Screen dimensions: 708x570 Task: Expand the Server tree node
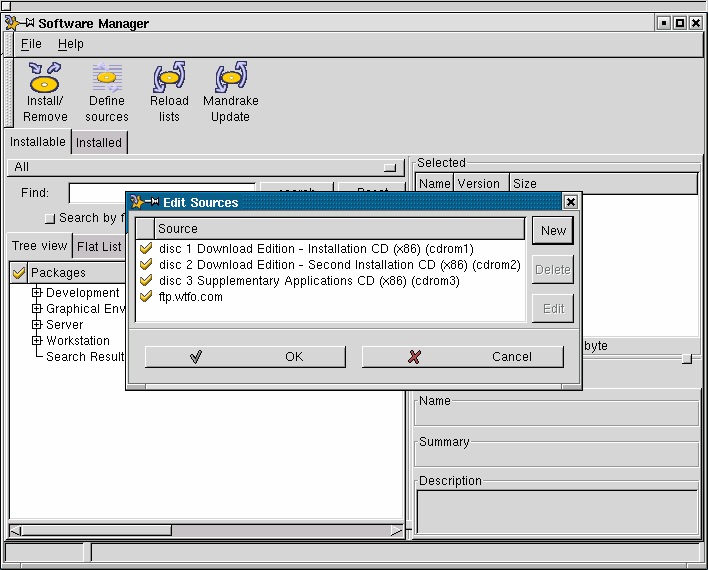coord(37,324)
